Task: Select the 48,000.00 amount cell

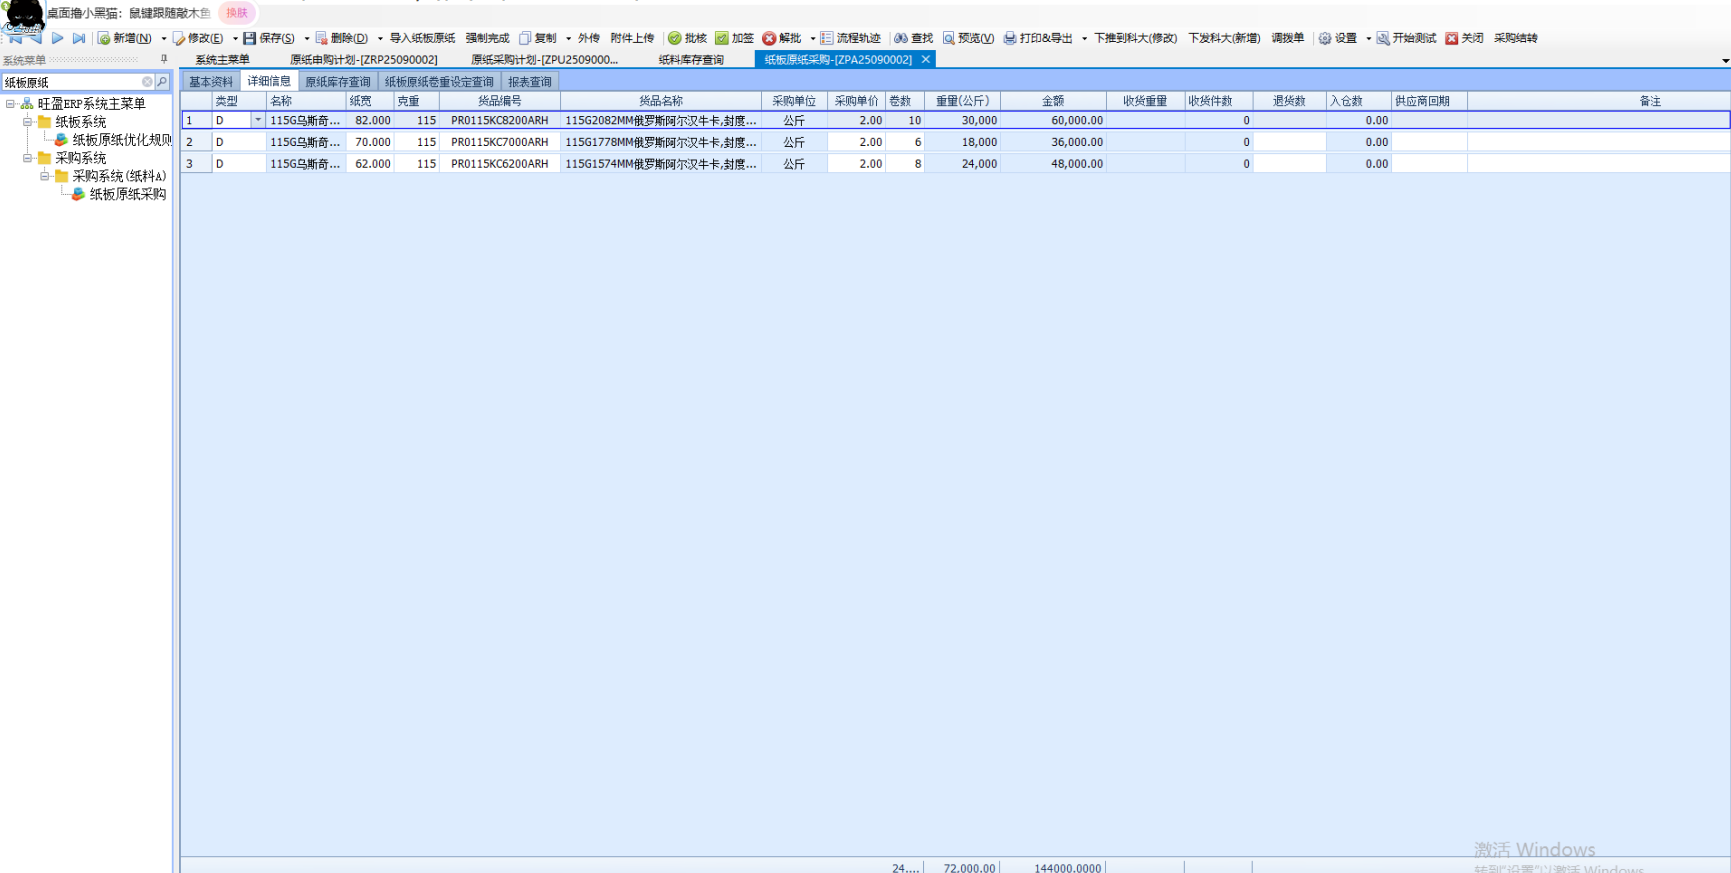Action: pyautogui.click(x=1053, y=163)
